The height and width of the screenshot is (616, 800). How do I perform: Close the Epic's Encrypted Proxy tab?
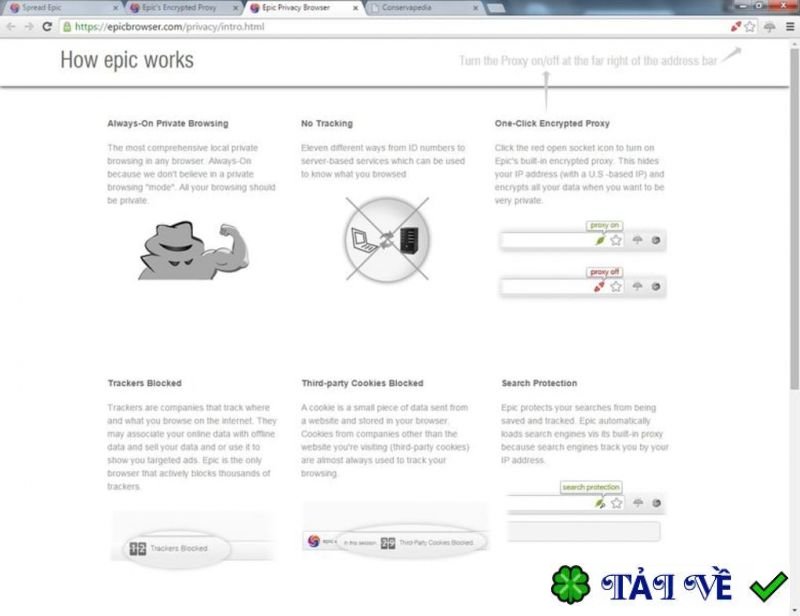pos(236,8)
